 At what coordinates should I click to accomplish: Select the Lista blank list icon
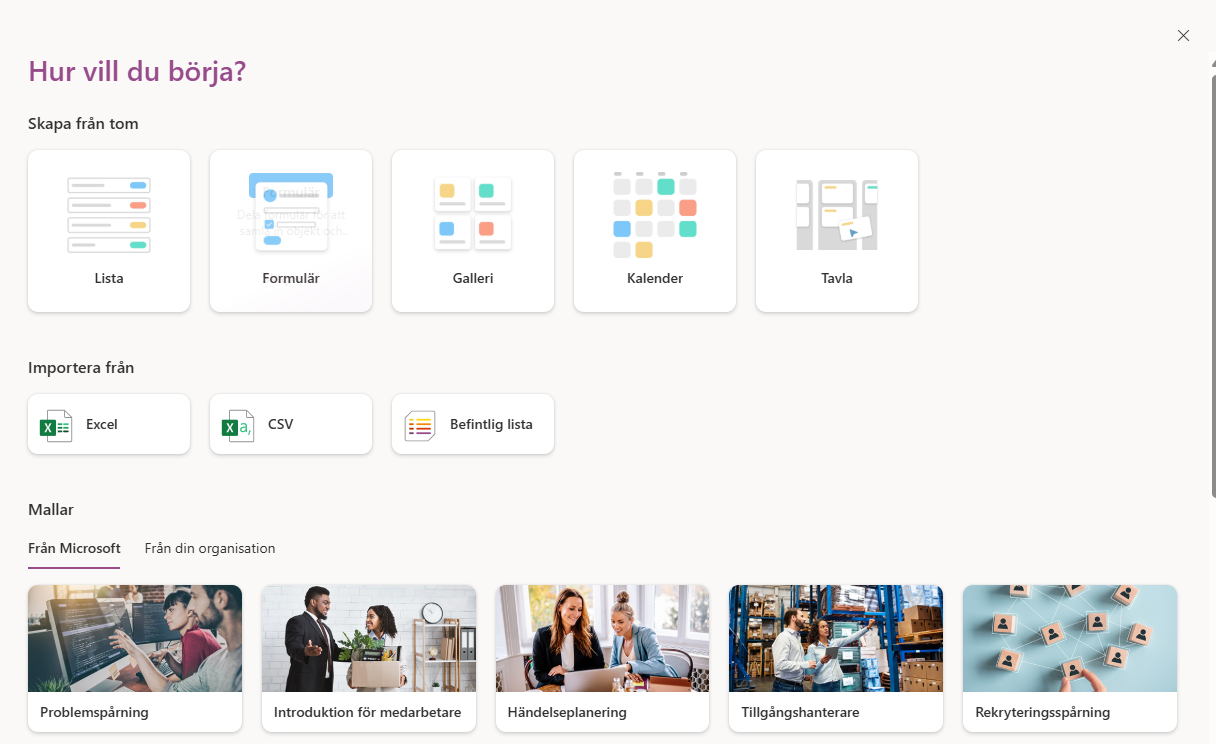(x=108, y=215)
